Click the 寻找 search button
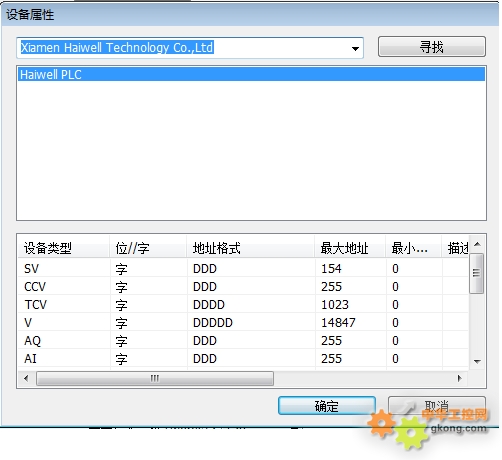This screenshot has width=502, height=460. (432, 47)
